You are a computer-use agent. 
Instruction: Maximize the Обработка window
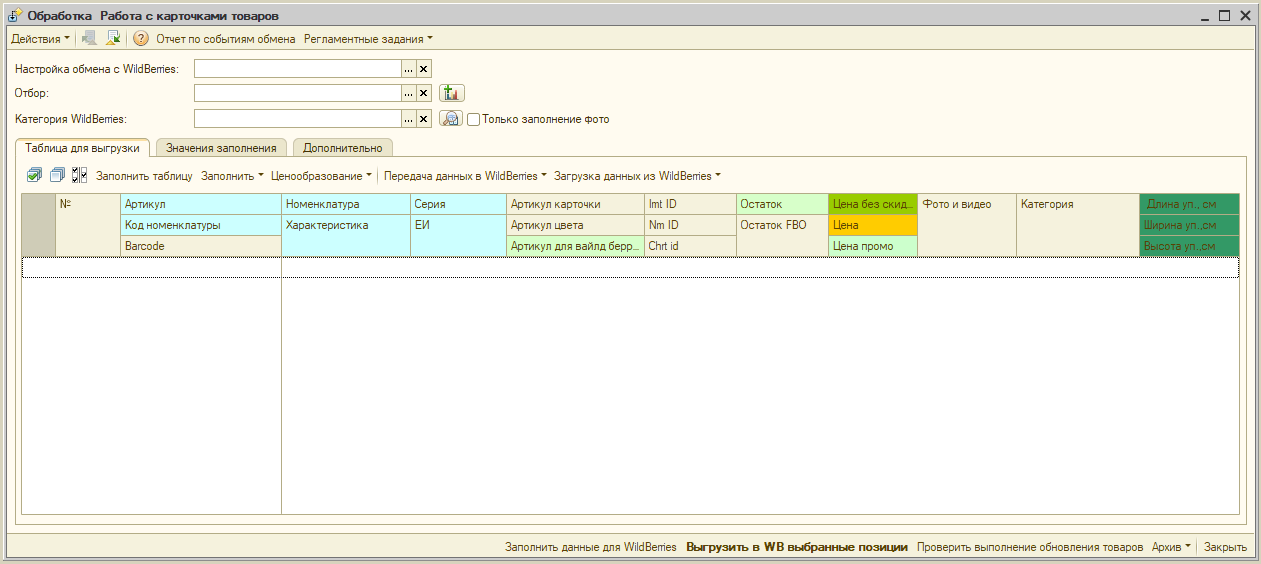1224,16
